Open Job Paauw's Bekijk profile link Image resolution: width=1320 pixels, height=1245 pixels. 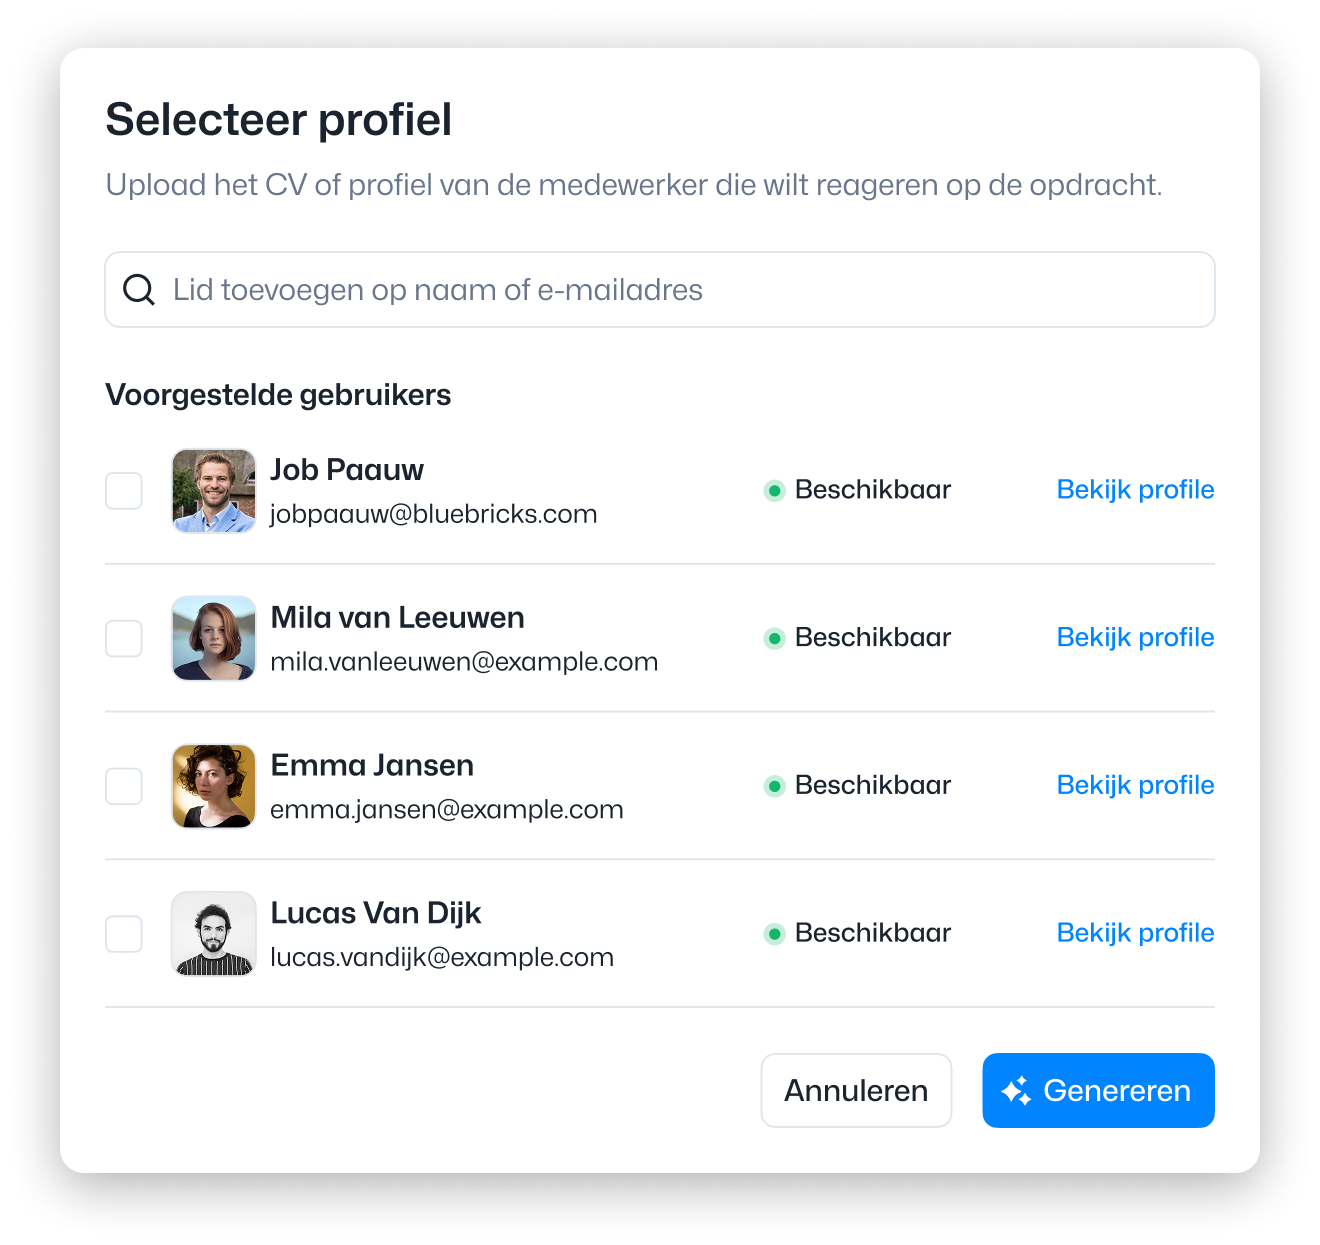pos(1135,490)
